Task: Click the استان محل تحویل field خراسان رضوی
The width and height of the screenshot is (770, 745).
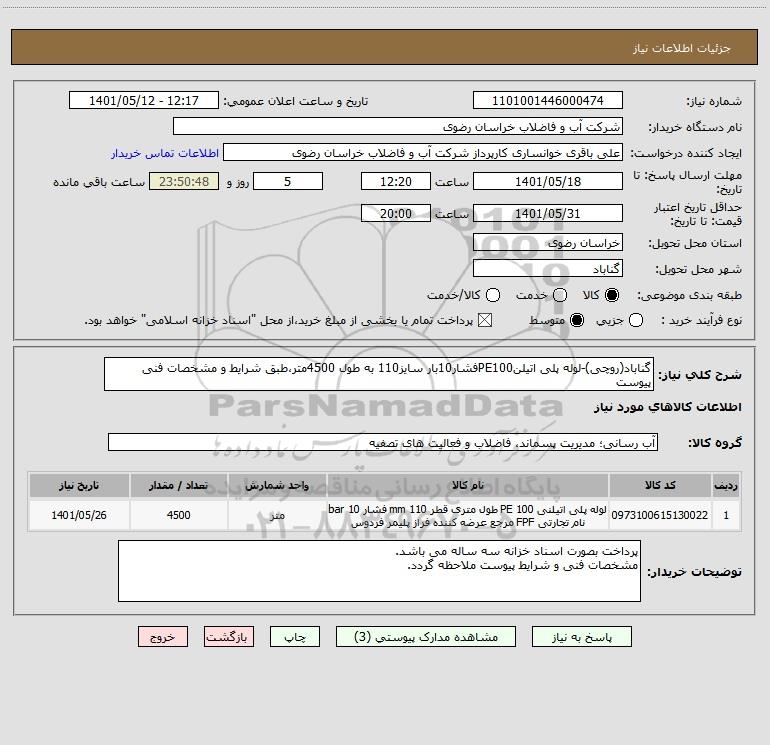Action: [x=548, y=243]
